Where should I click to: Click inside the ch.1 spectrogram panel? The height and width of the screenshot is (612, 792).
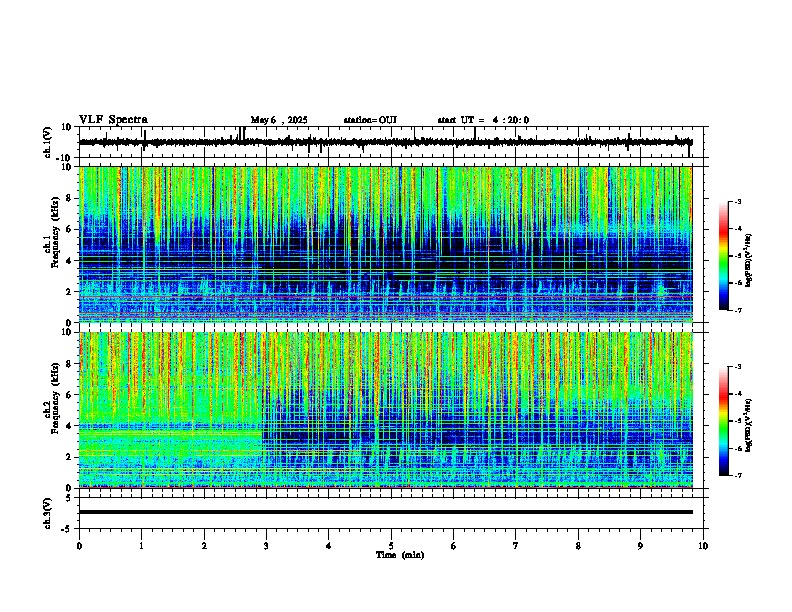pos(385,244)
